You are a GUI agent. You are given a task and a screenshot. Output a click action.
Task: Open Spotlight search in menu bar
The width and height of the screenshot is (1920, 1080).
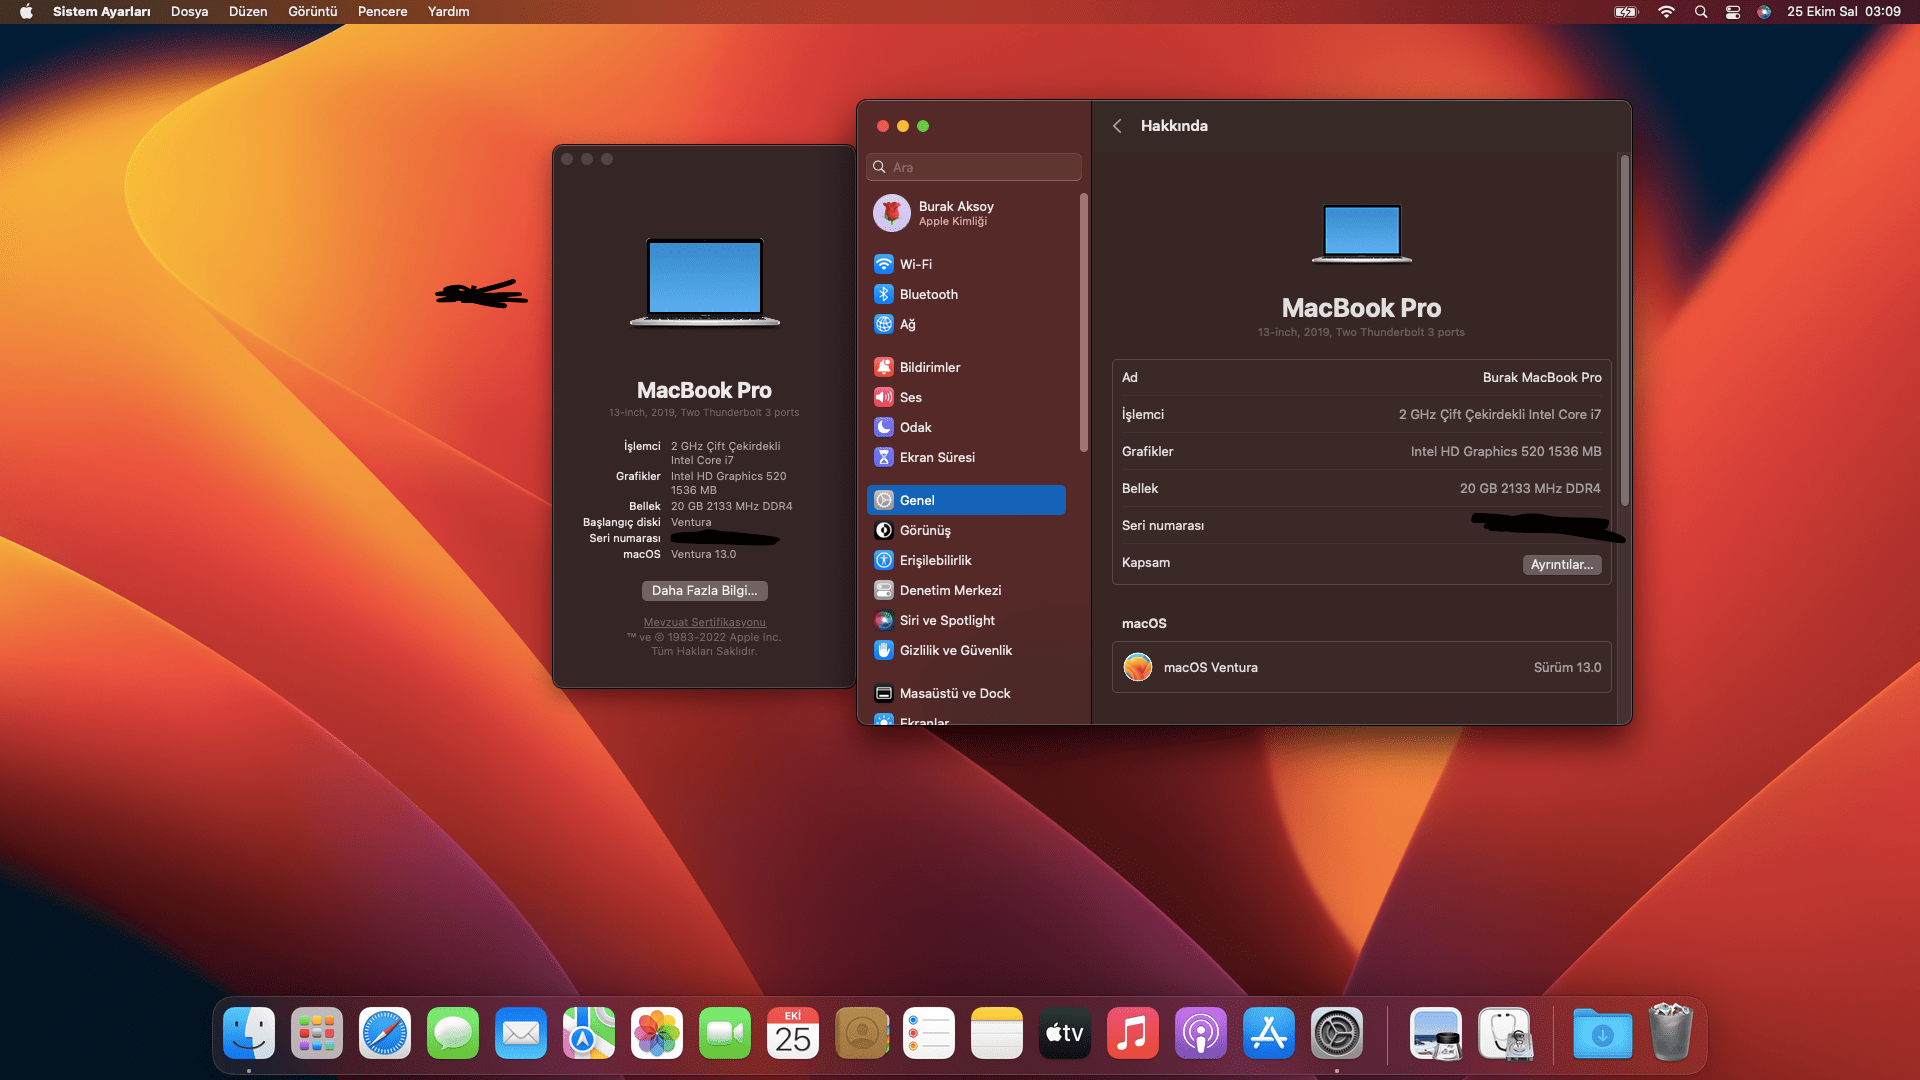coord(1700,12)
